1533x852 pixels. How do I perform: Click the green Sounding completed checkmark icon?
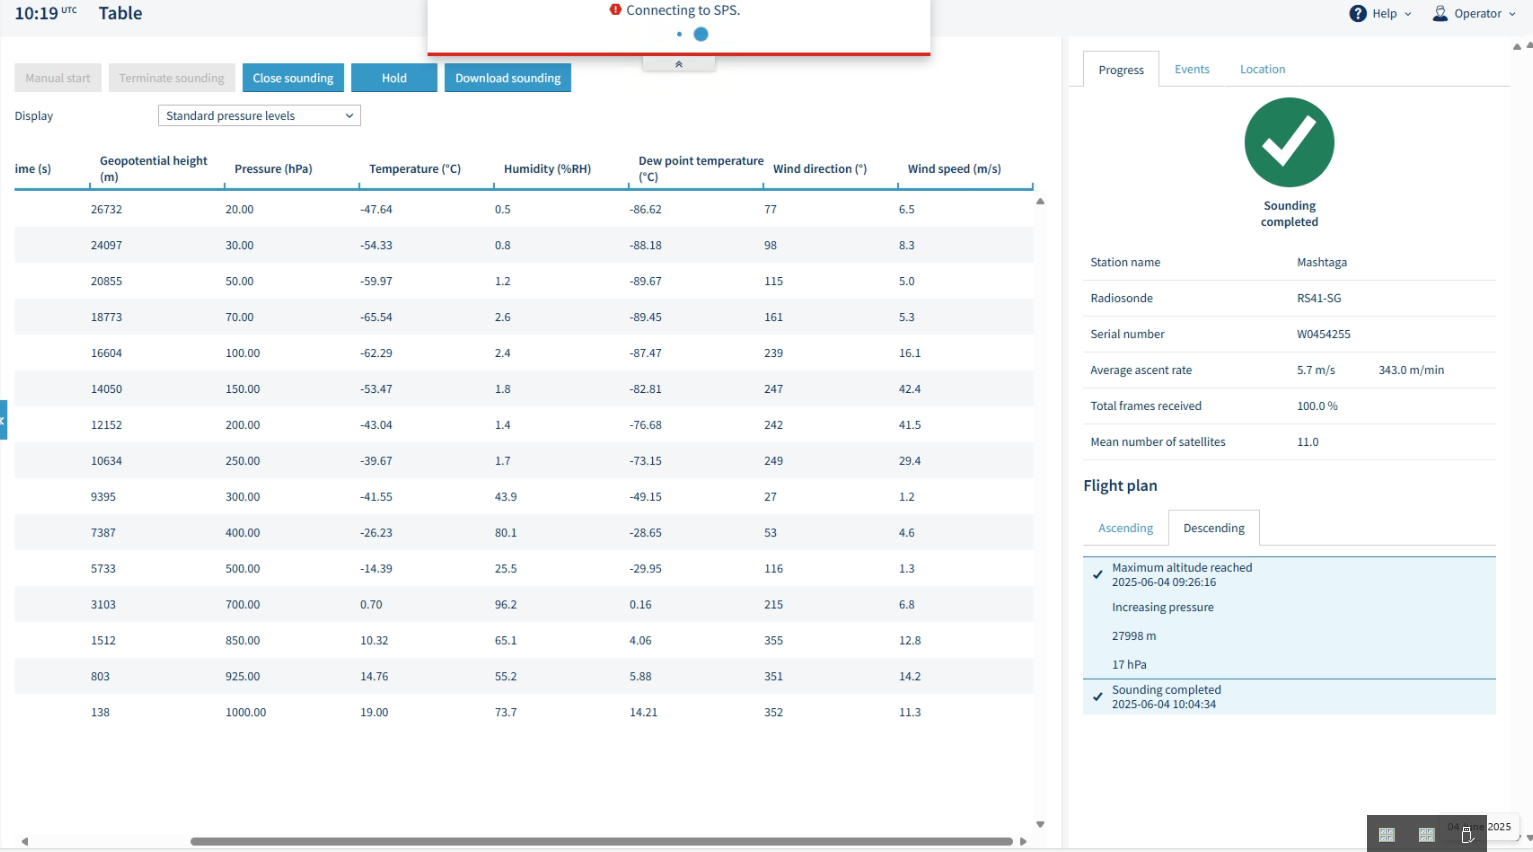(x=1289, y=142)
